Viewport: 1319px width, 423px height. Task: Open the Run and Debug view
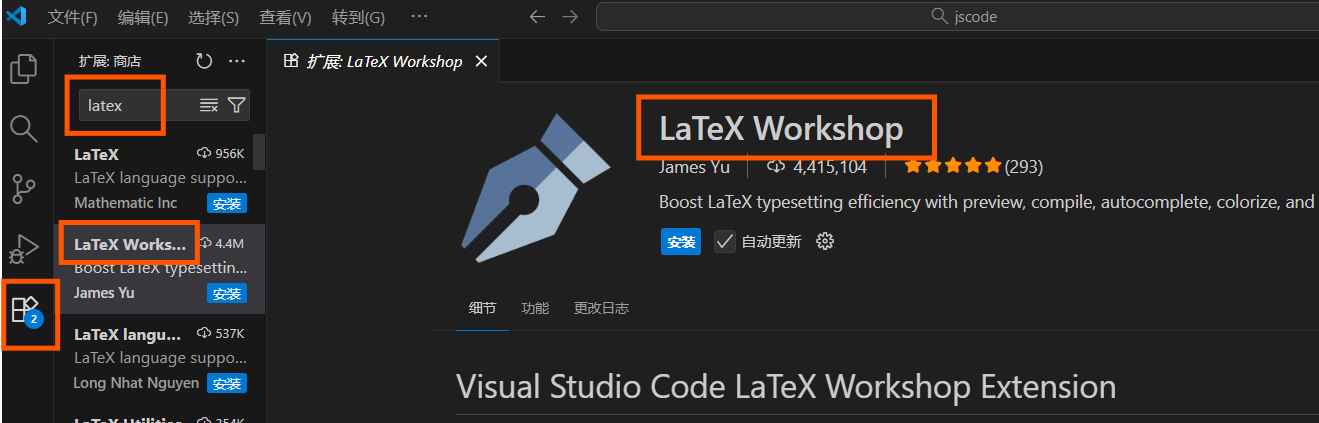click(23, 247)
